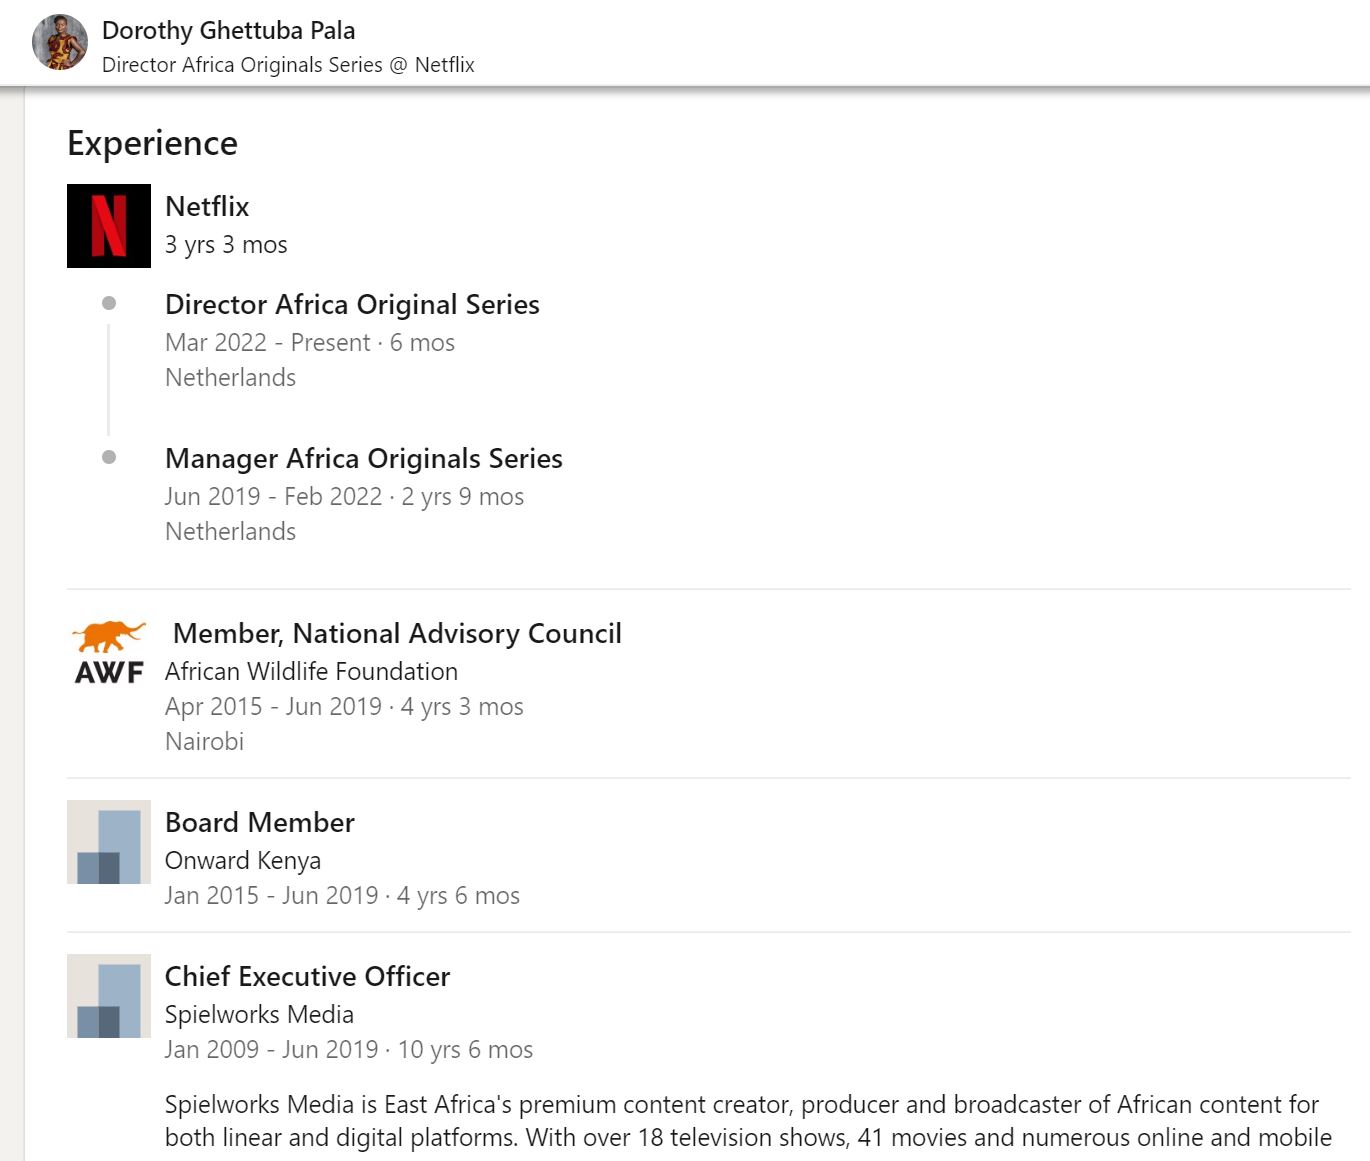Open the African Wildlife Foundation logo
Viewport: 1370px width, 1161px height.
tap(109, 653)
